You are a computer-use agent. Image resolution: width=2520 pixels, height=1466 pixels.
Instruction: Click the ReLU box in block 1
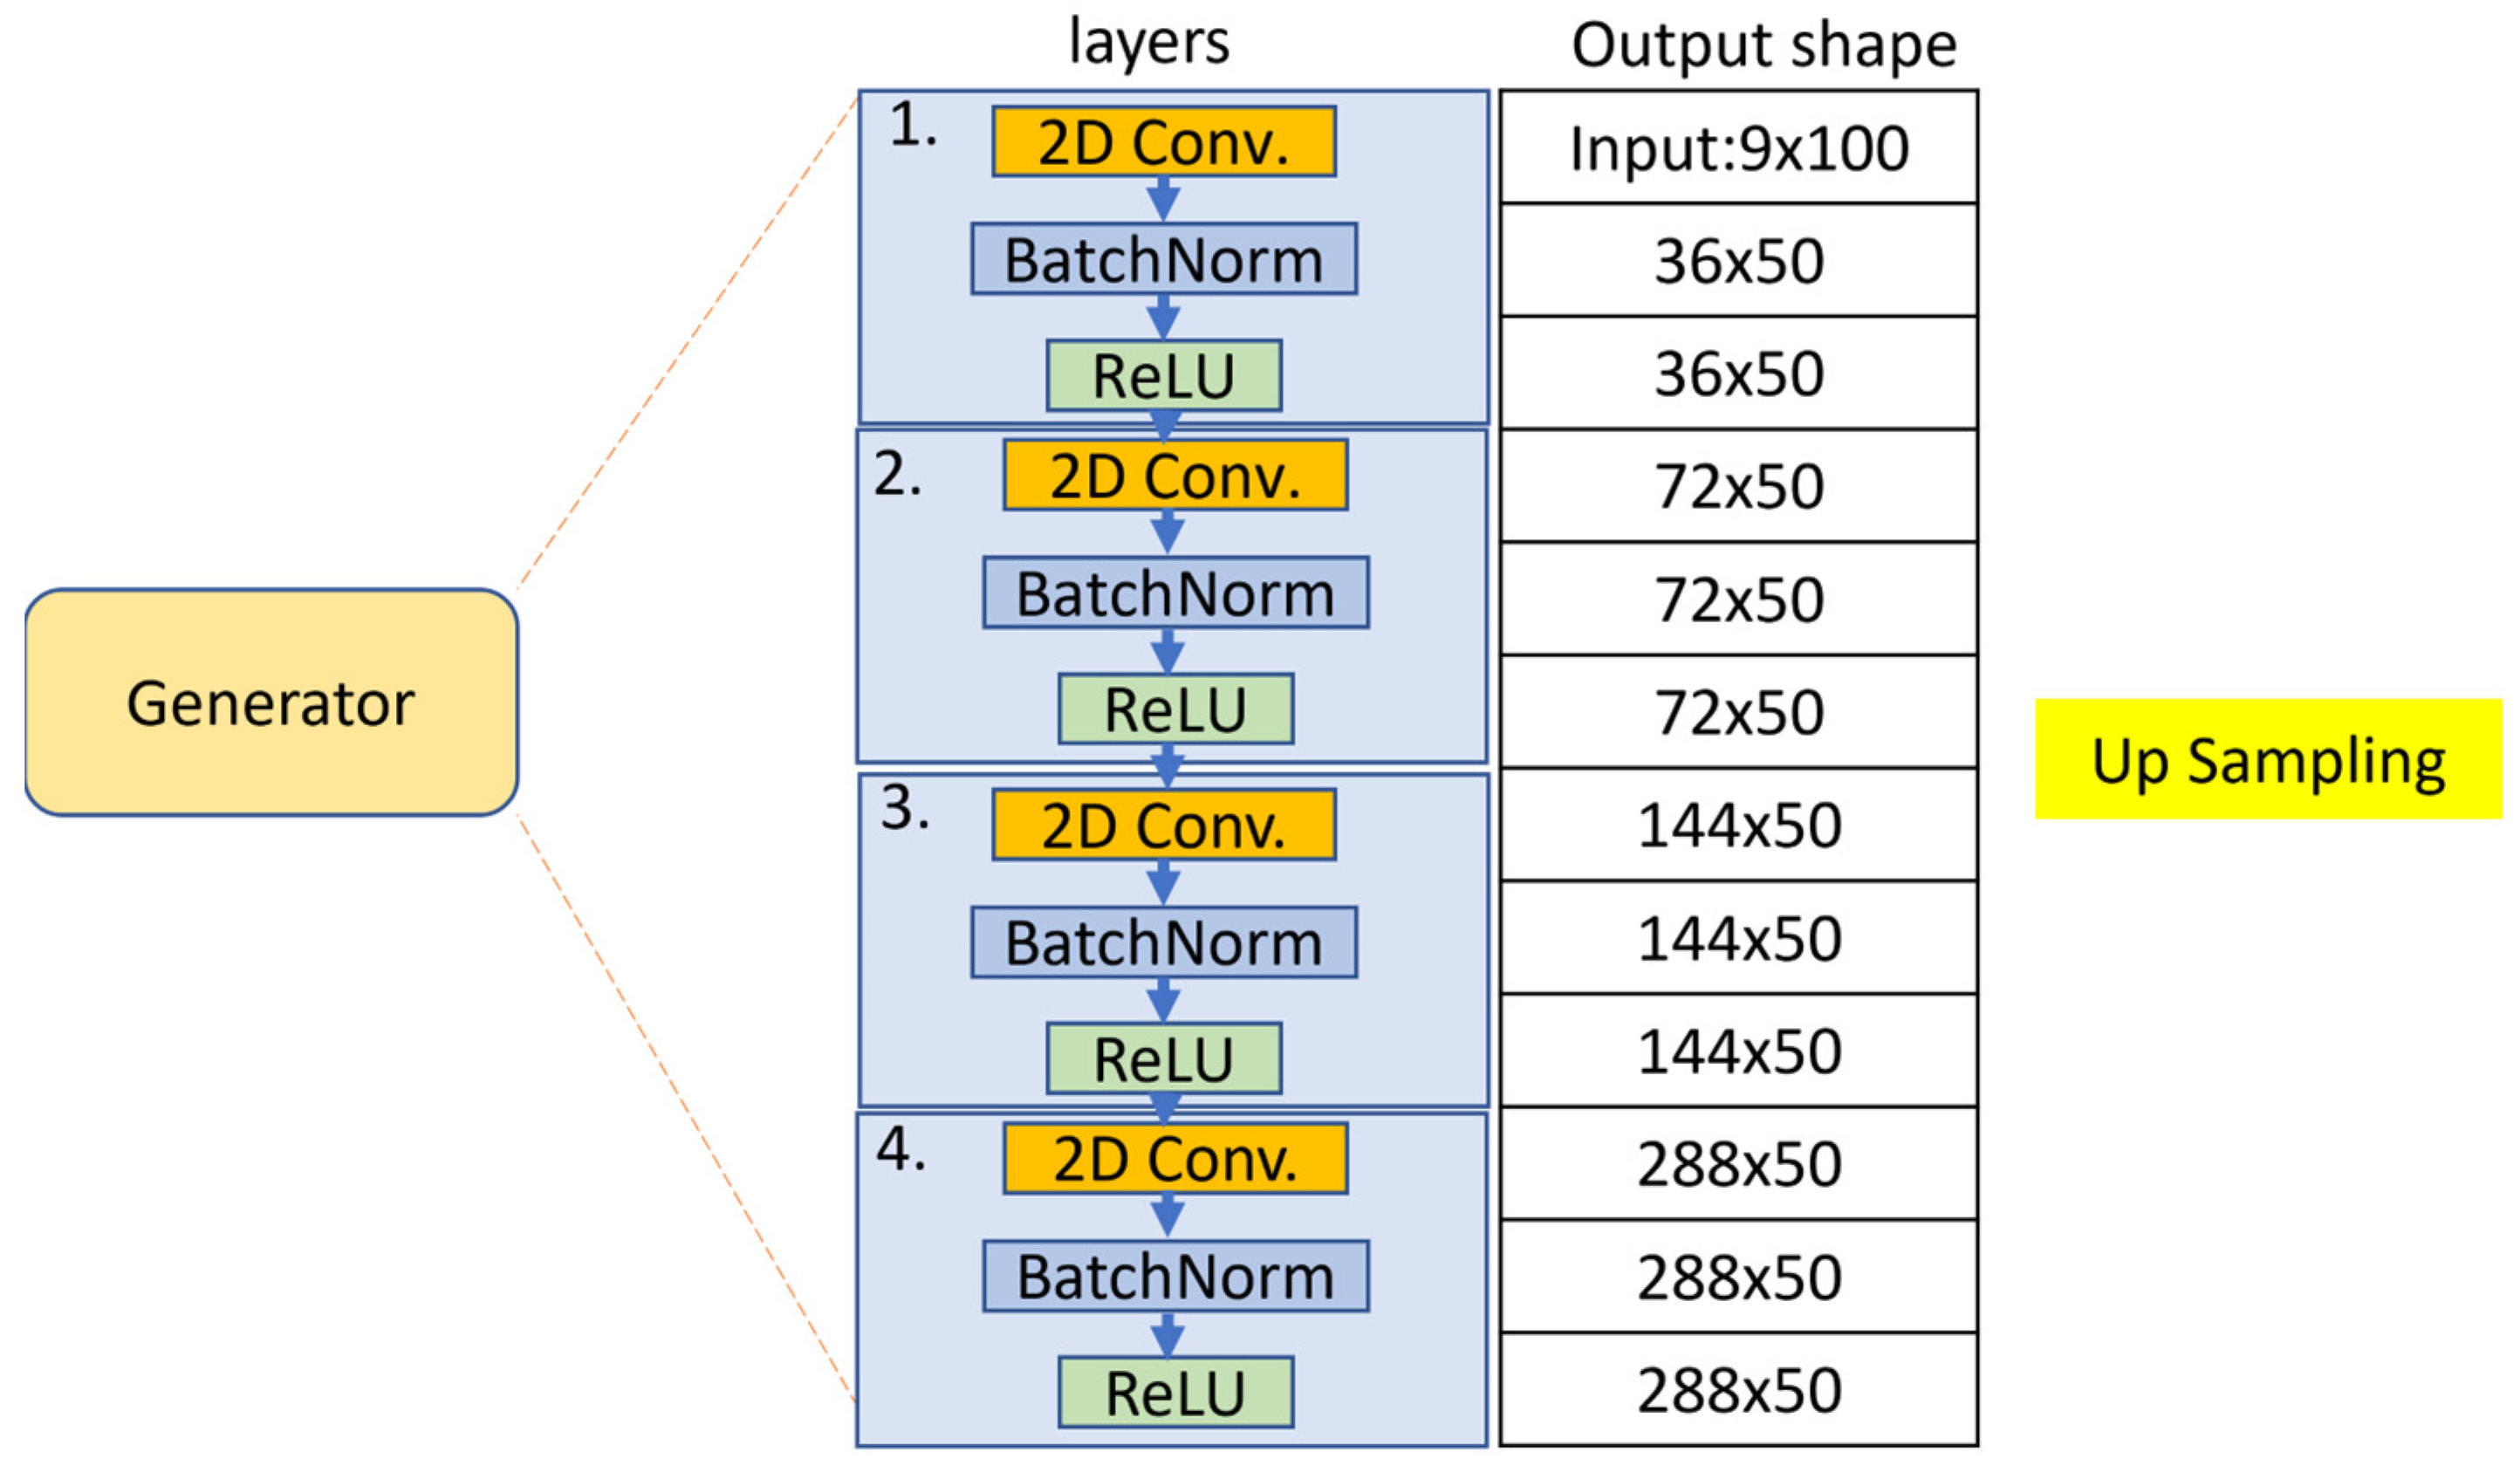click(1163, 375)
